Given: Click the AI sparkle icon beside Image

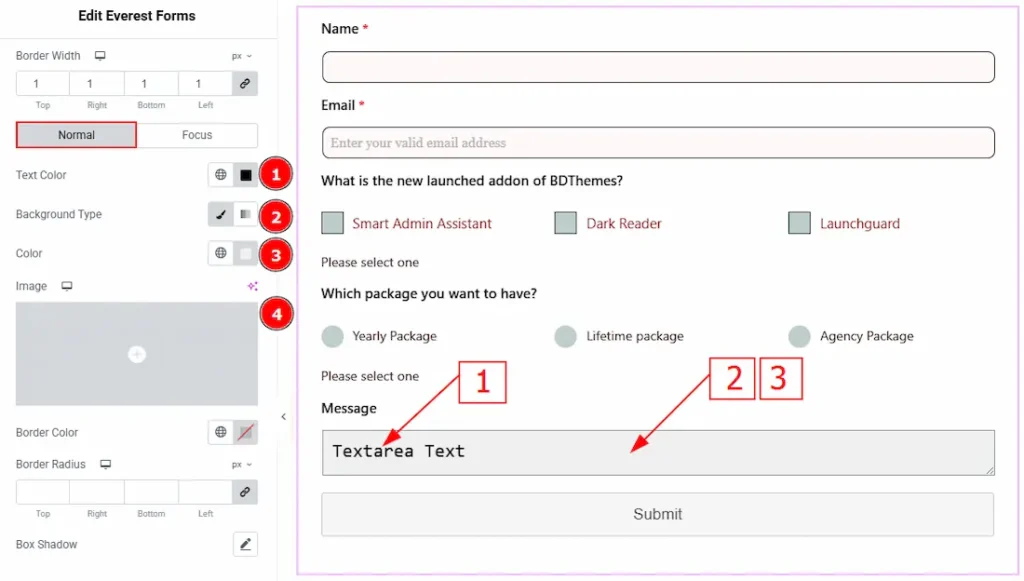Looking at the screenshot, I should pos(252,287).
